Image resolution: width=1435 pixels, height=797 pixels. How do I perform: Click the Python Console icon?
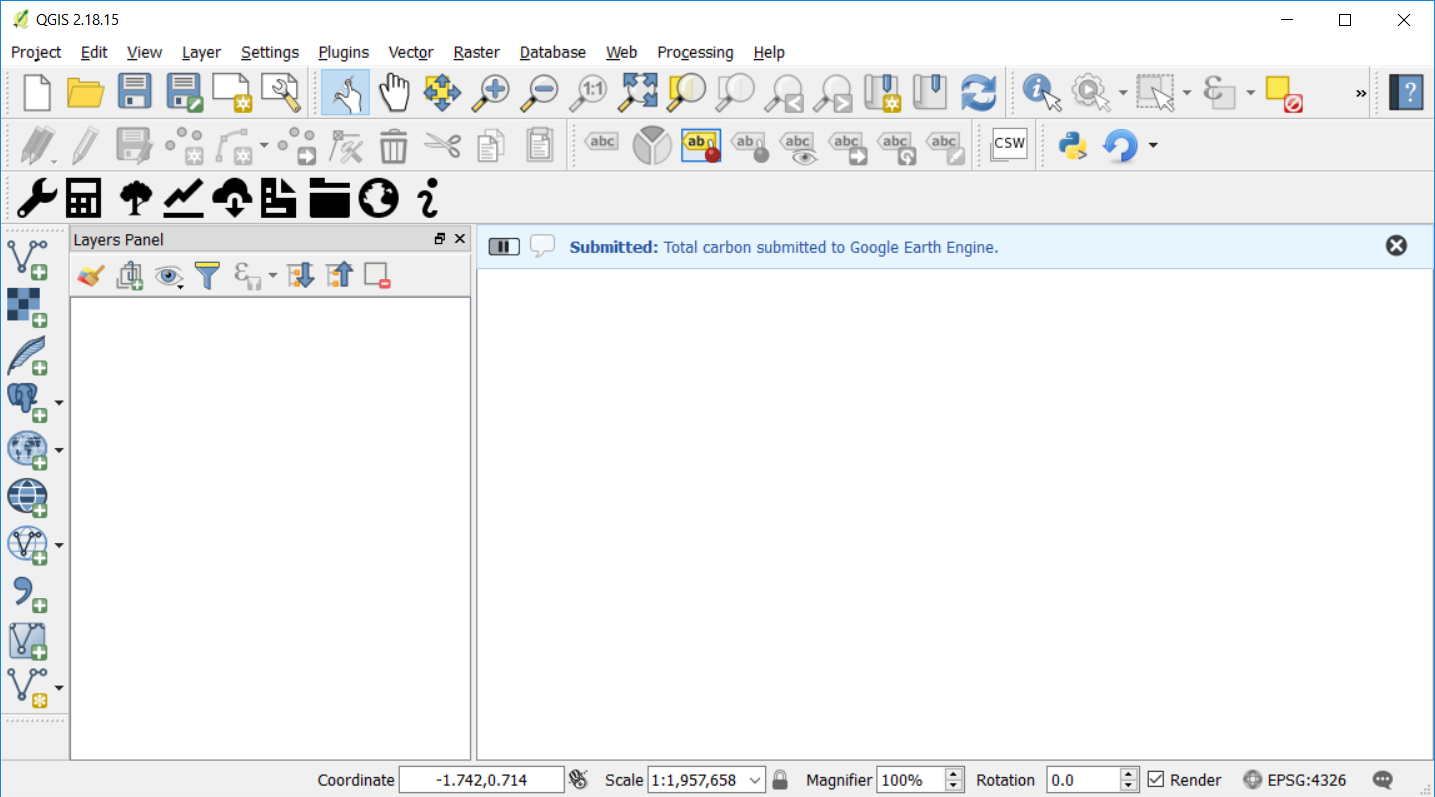tap(1072, 146)
